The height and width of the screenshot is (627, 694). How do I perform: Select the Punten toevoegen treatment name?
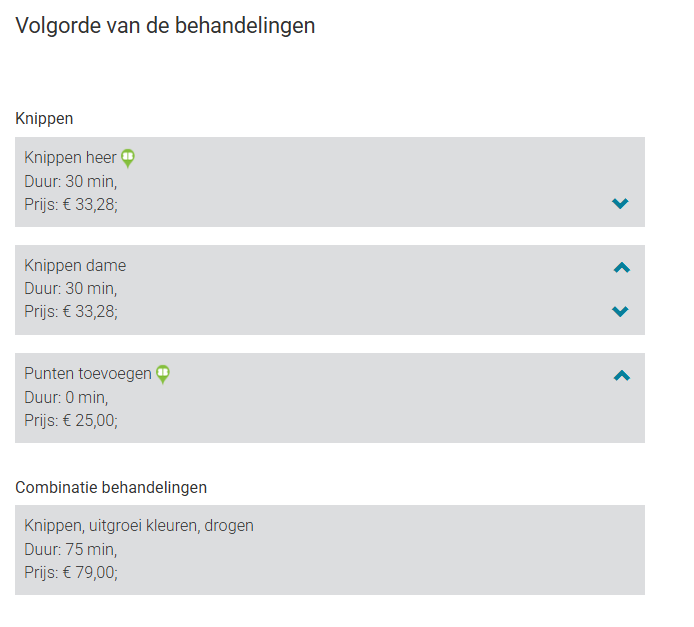pyautogui.click(x=88, y=374)
